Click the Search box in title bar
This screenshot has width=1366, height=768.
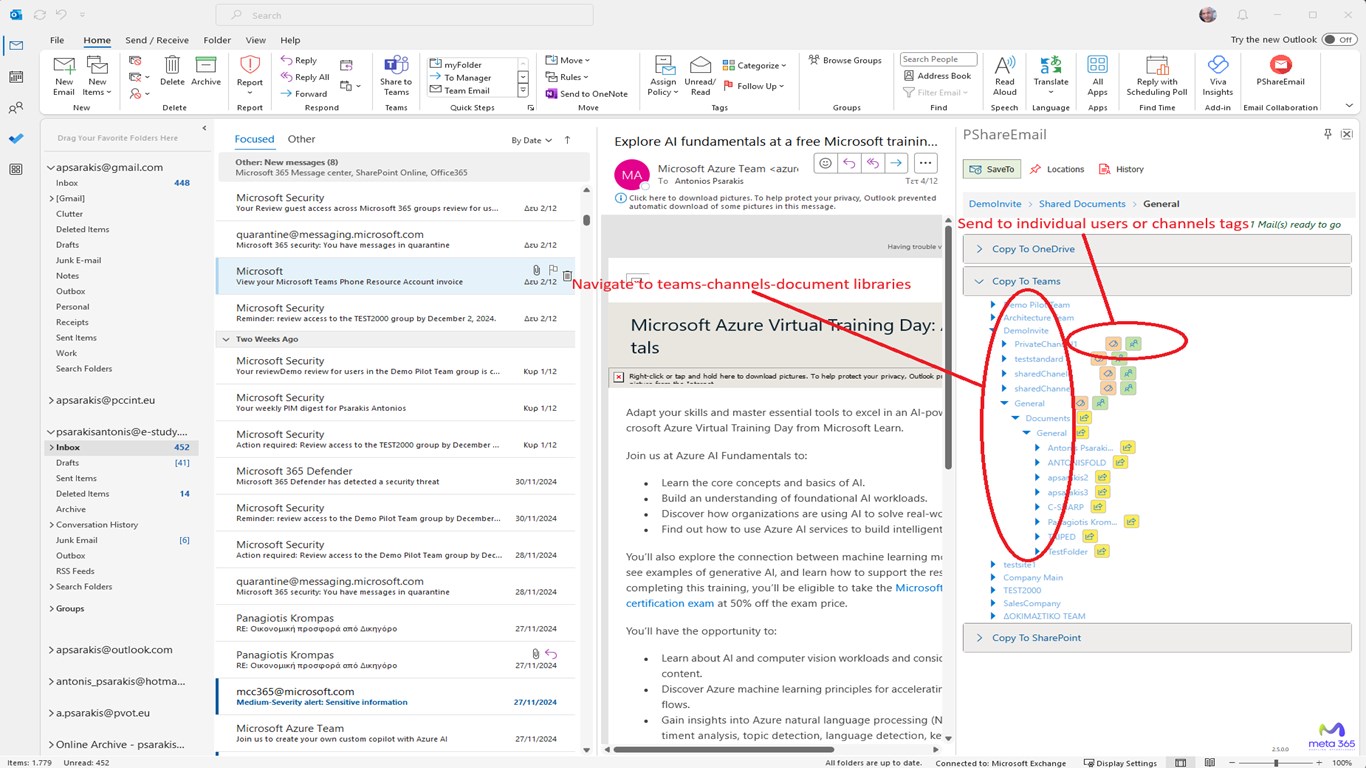click(x=404, y=15)
